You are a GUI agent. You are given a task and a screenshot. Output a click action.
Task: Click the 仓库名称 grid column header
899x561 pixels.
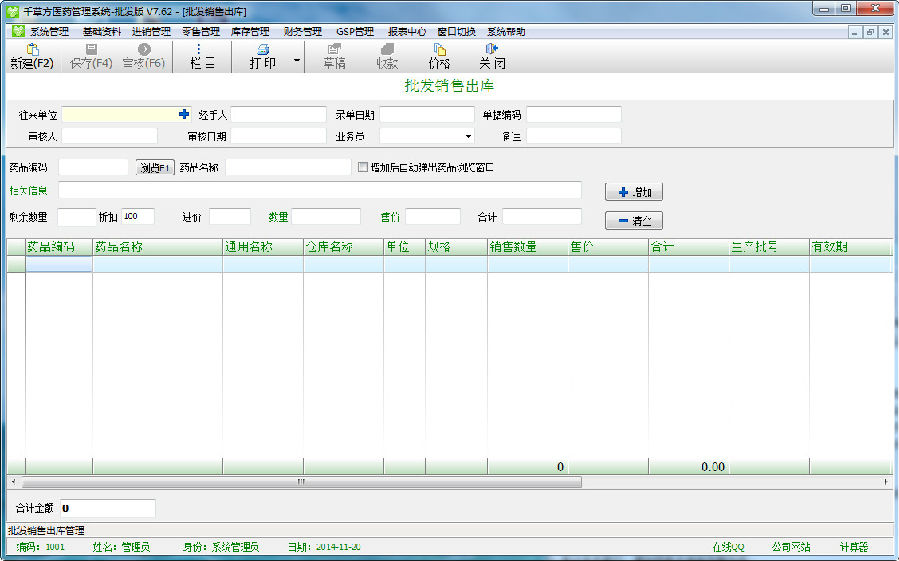point(343,247)
